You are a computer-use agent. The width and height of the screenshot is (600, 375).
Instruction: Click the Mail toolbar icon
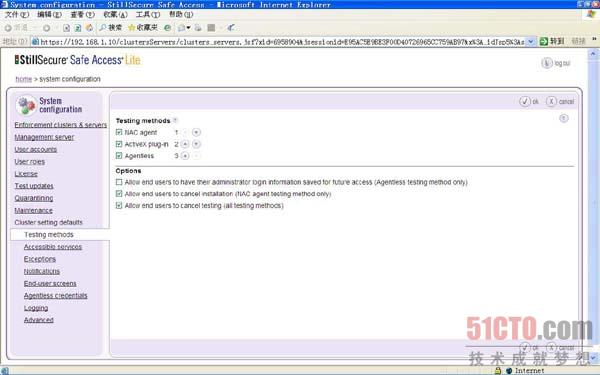tap(181, 28)
